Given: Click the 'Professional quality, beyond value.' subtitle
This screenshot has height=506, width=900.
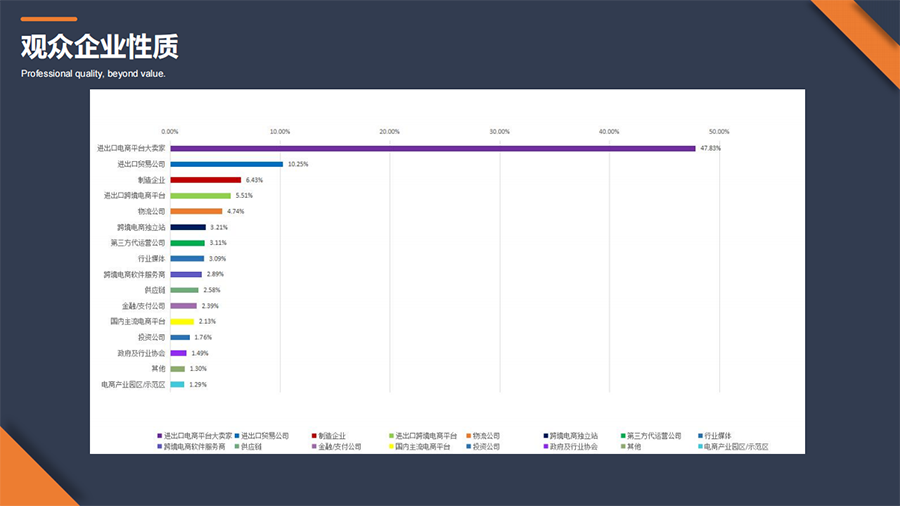Looking at the screenshot, I should point(93,74).
